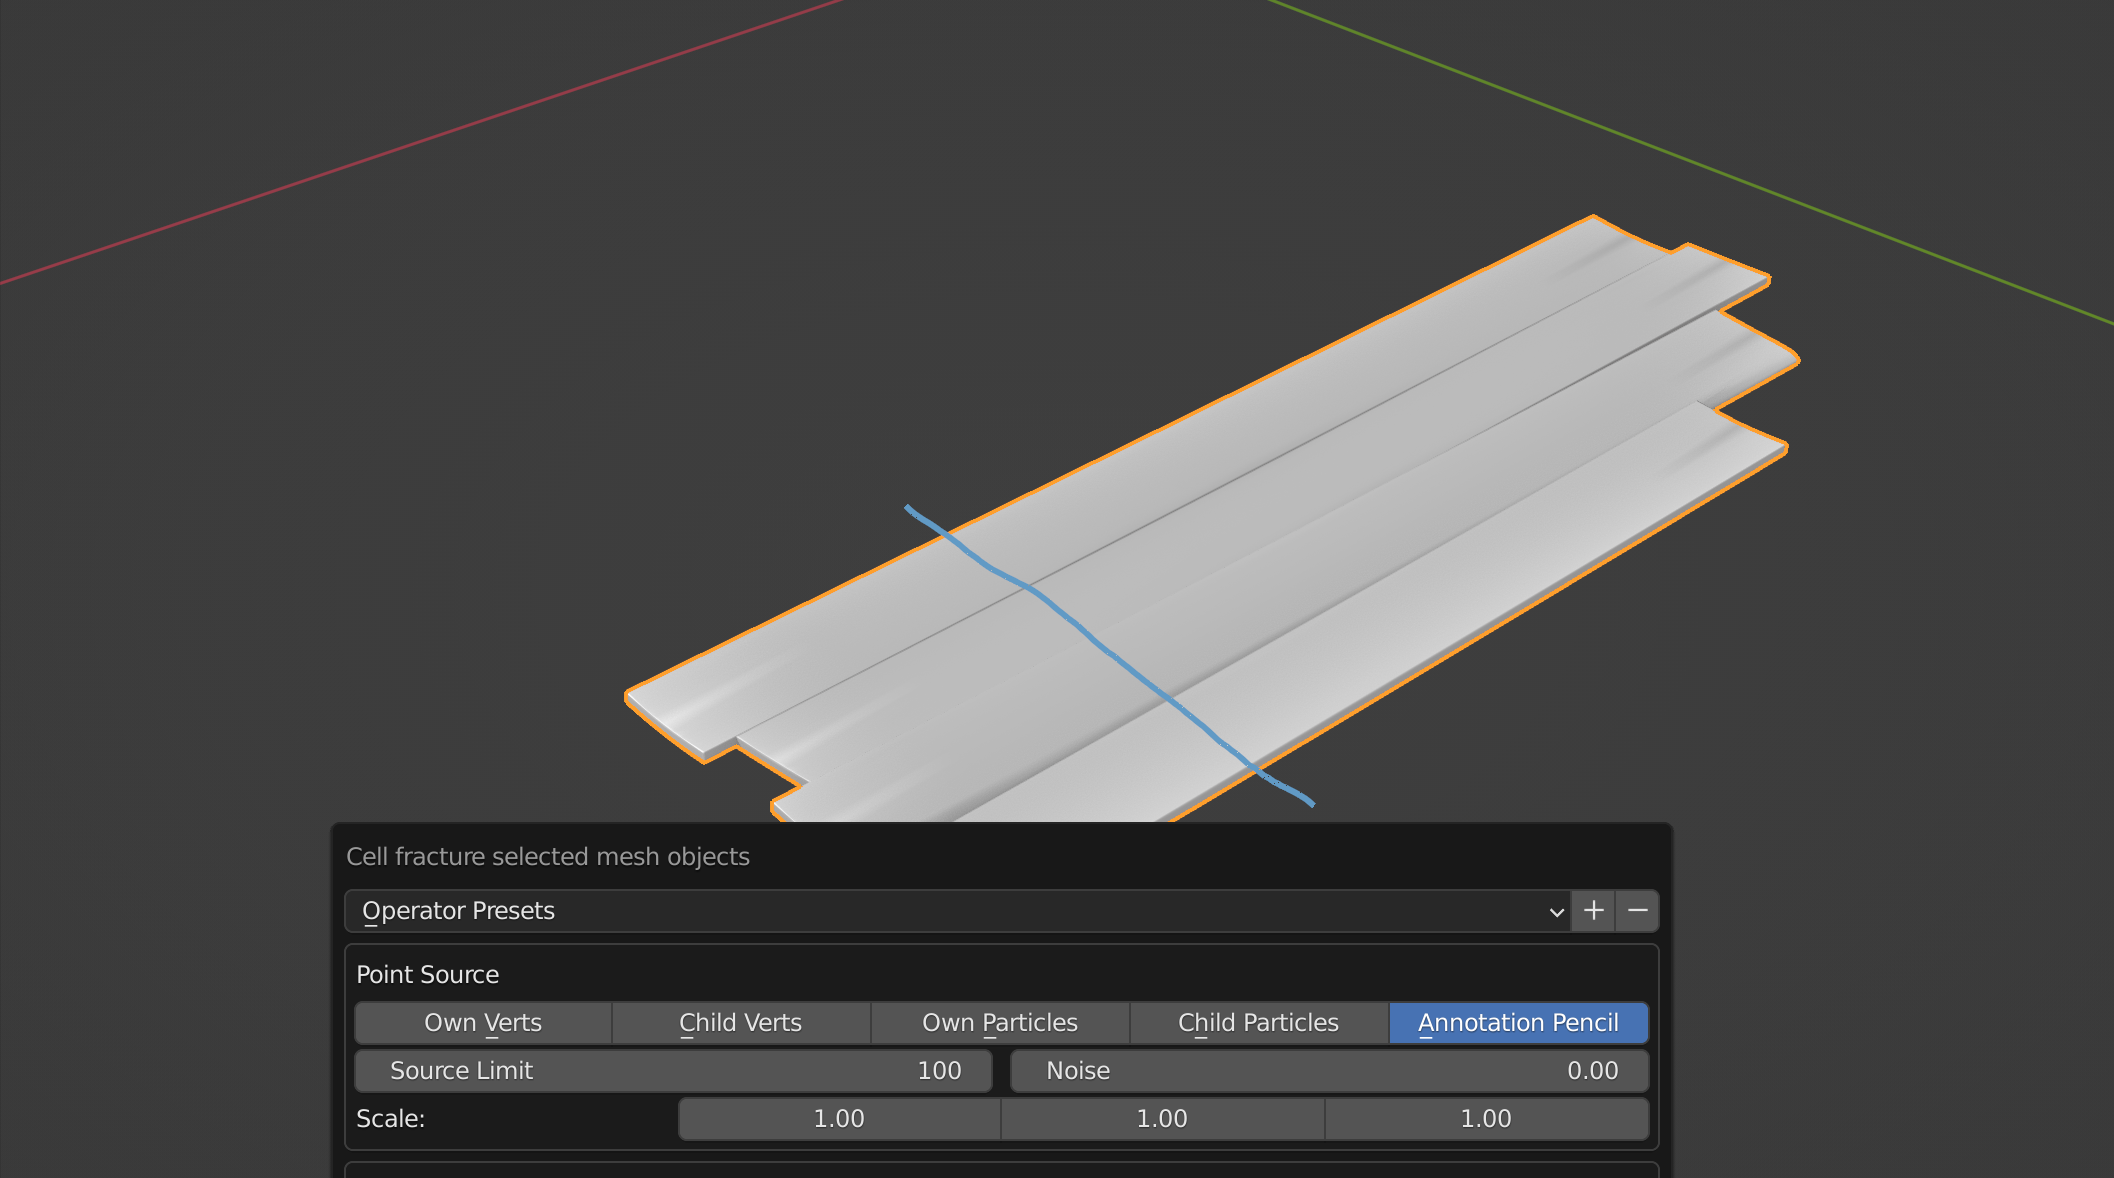The width and height of the screenshot is (2114, 1178).
Task: Select Child Particles point source
Action: point(1259,1023)
